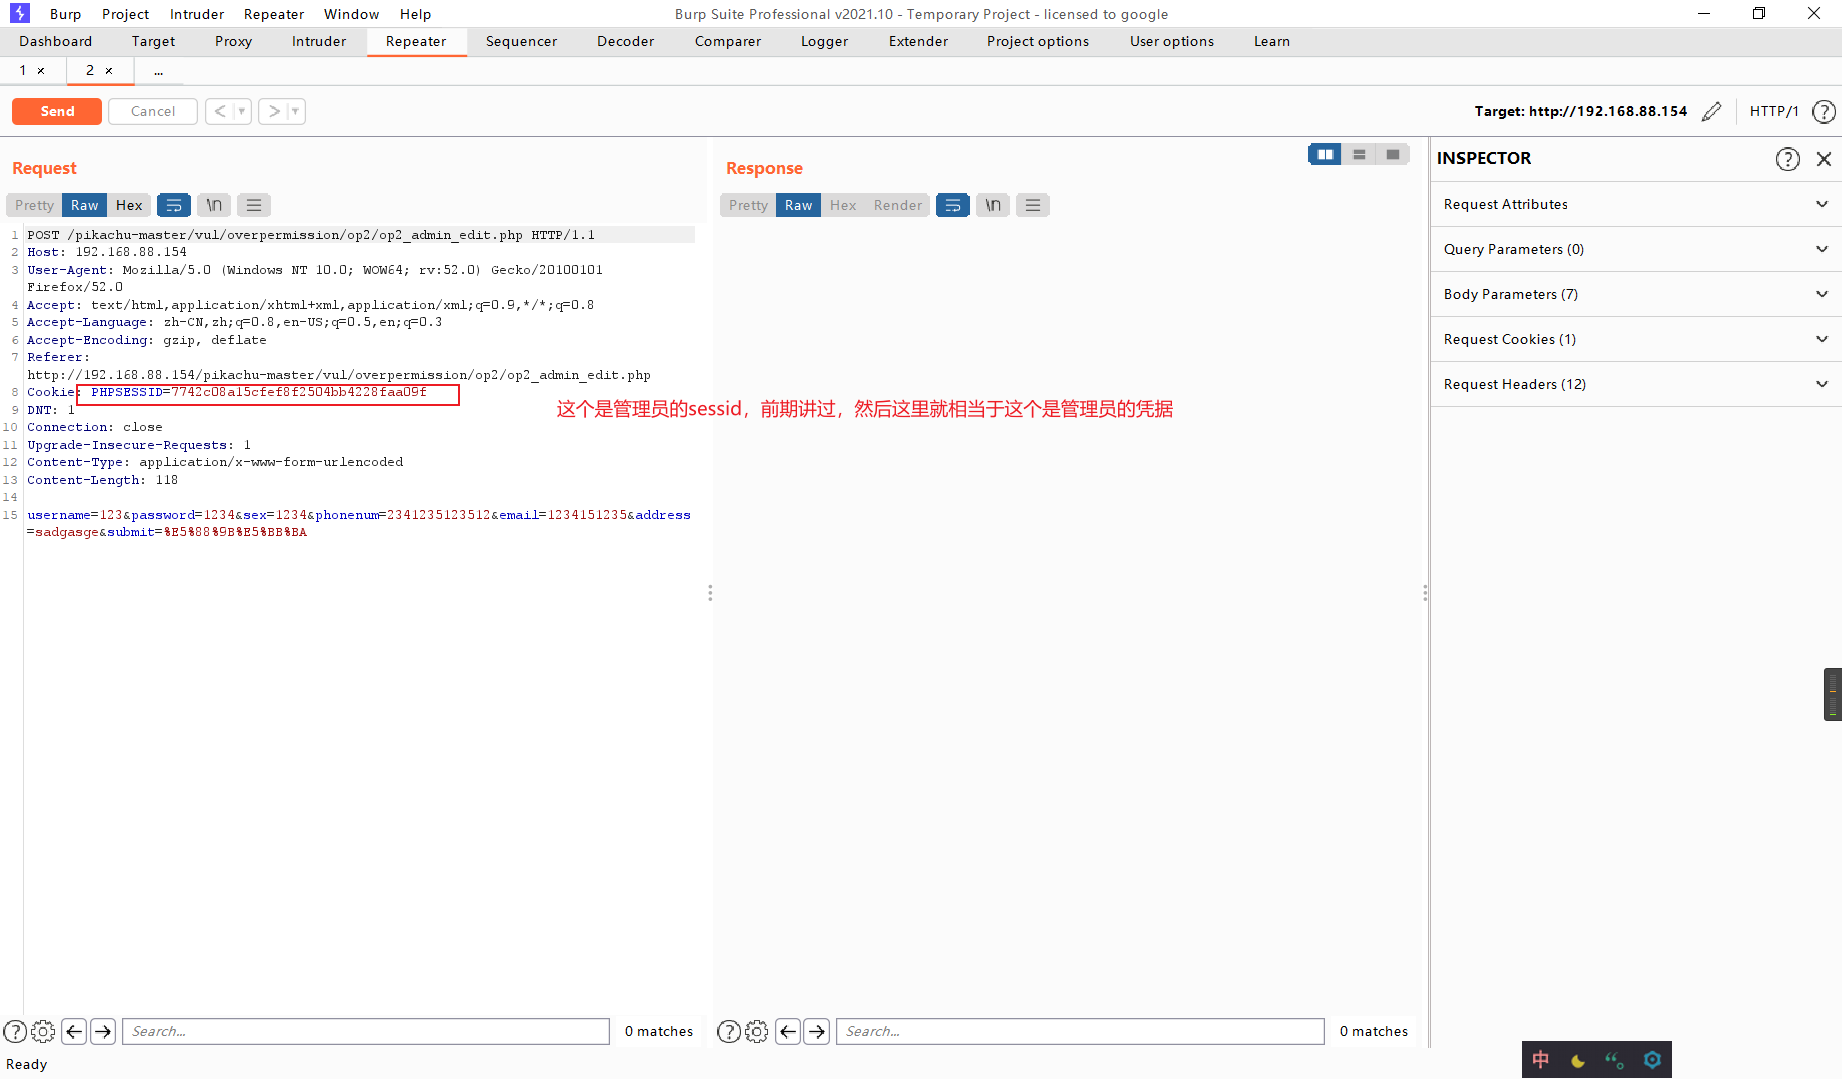Open Request editor hamburger menu
Screen dimensions: 1842x1080
tap(254, 205)
